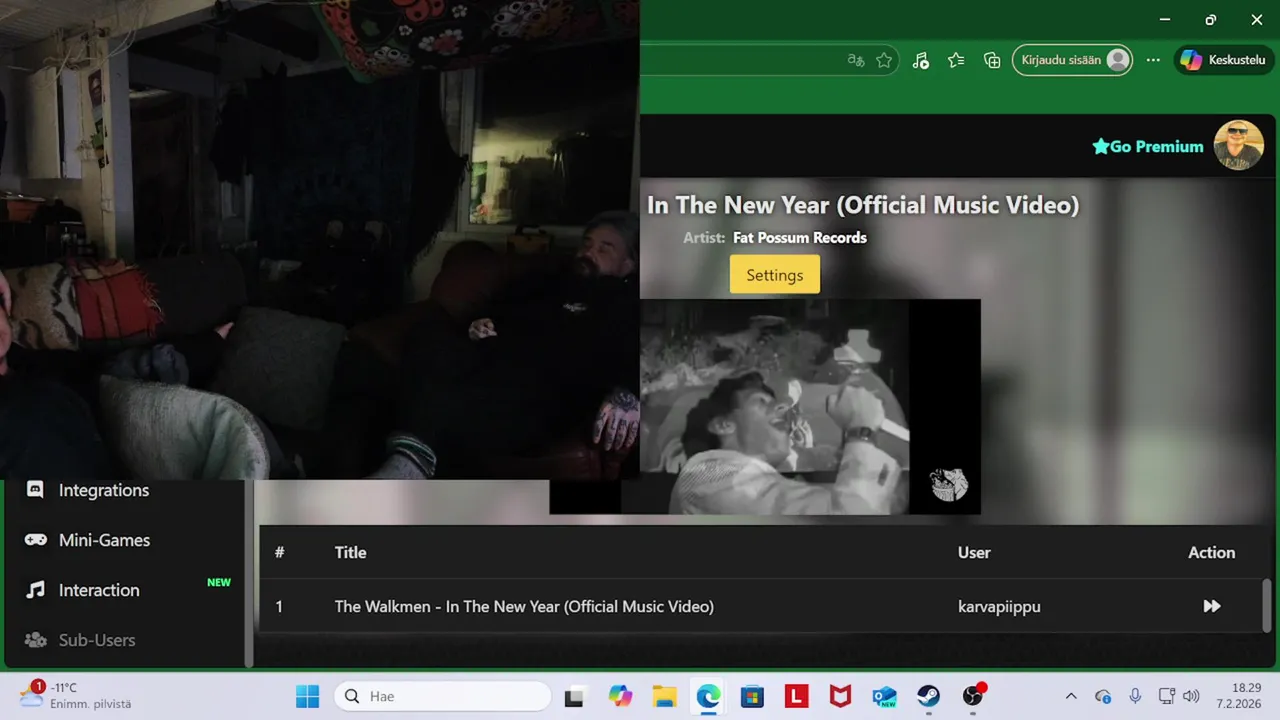Click the queue table vertical scrollbar
The image size is (1280, 720).
[x=1267, y=605]
